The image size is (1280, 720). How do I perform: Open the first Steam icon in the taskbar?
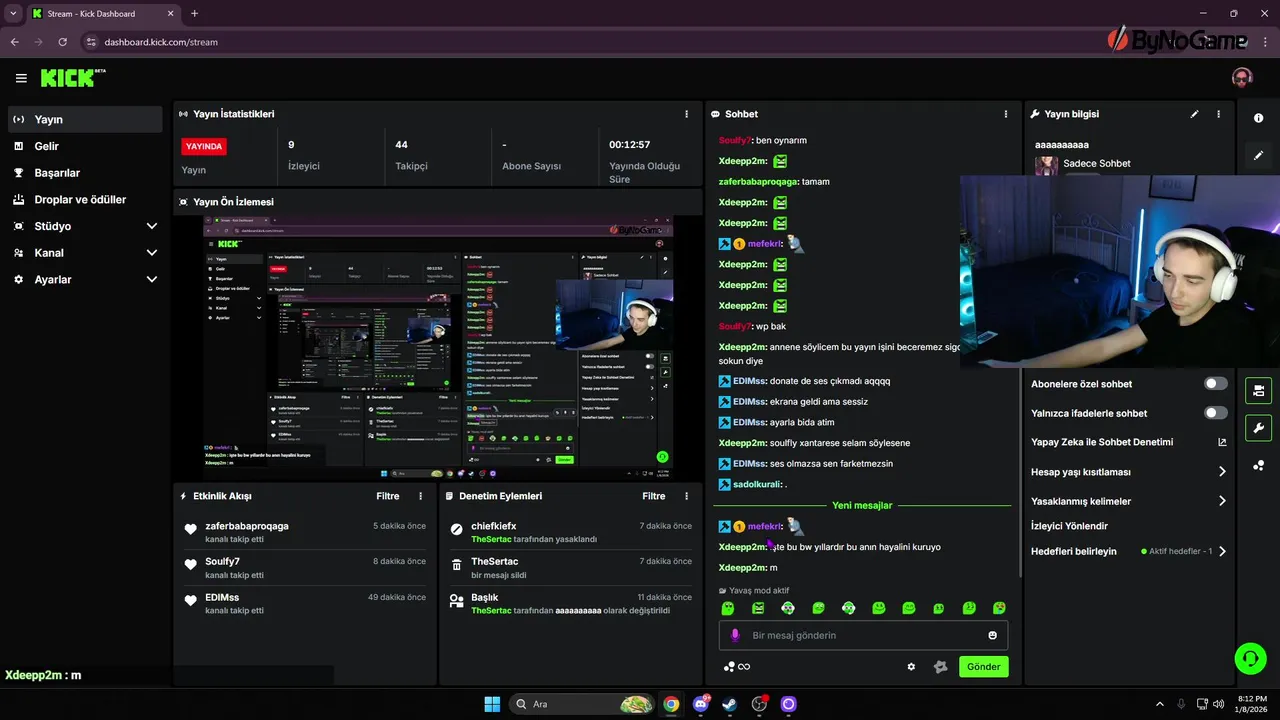(x=730, y=704)
